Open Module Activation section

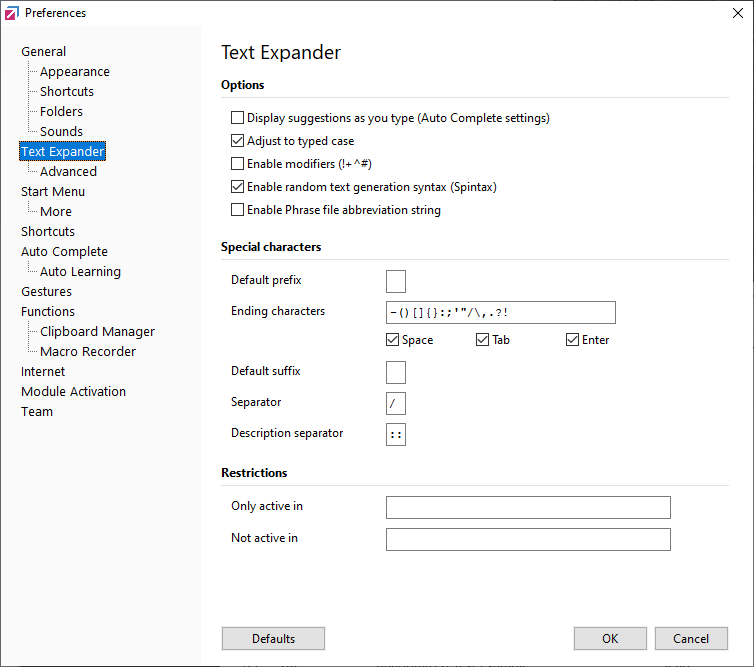(x=73, y=392)
